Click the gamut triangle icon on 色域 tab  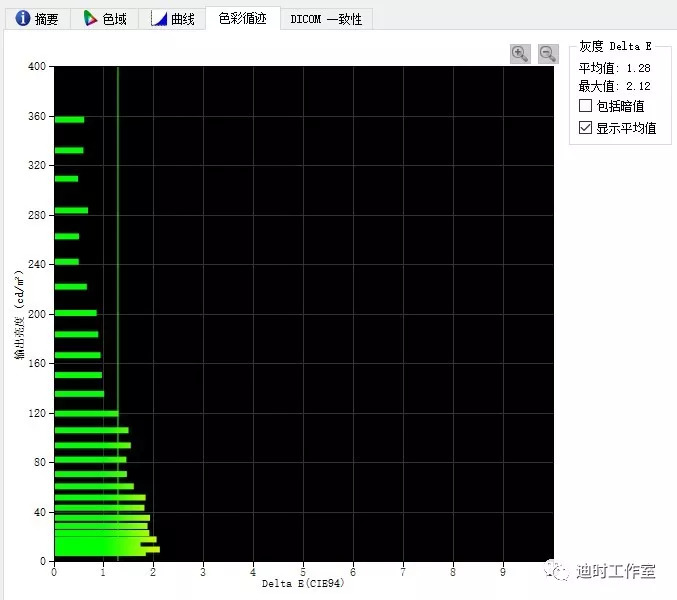pyautogui.click(x=90, y=19)
